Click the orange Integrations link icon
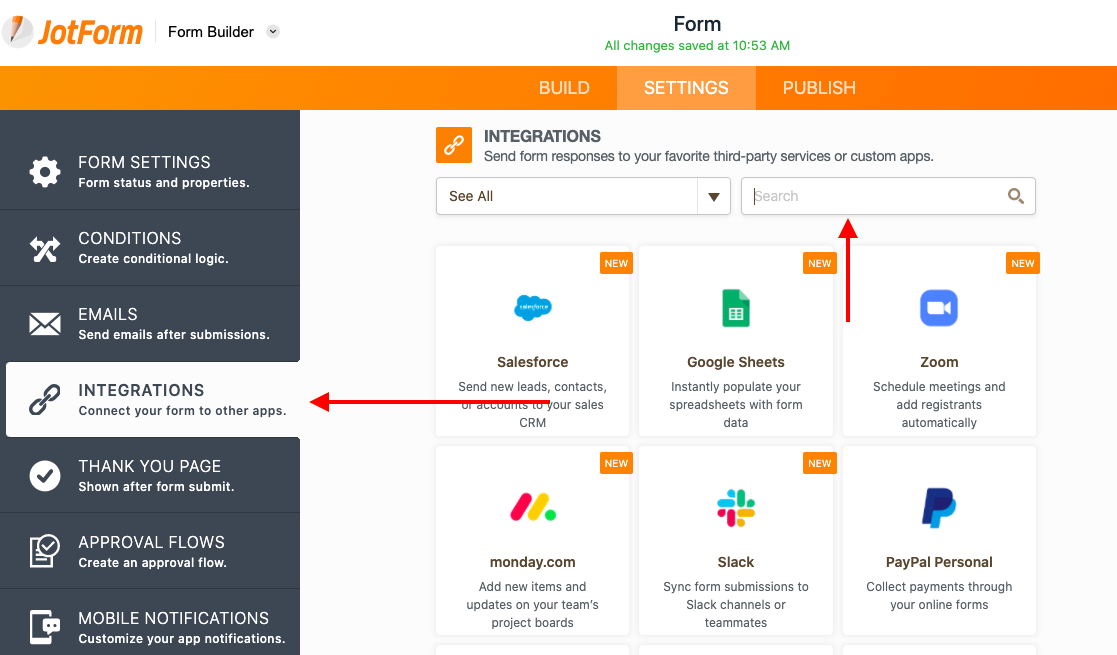Screen dimensions: 1117x655 coord(454,145)
